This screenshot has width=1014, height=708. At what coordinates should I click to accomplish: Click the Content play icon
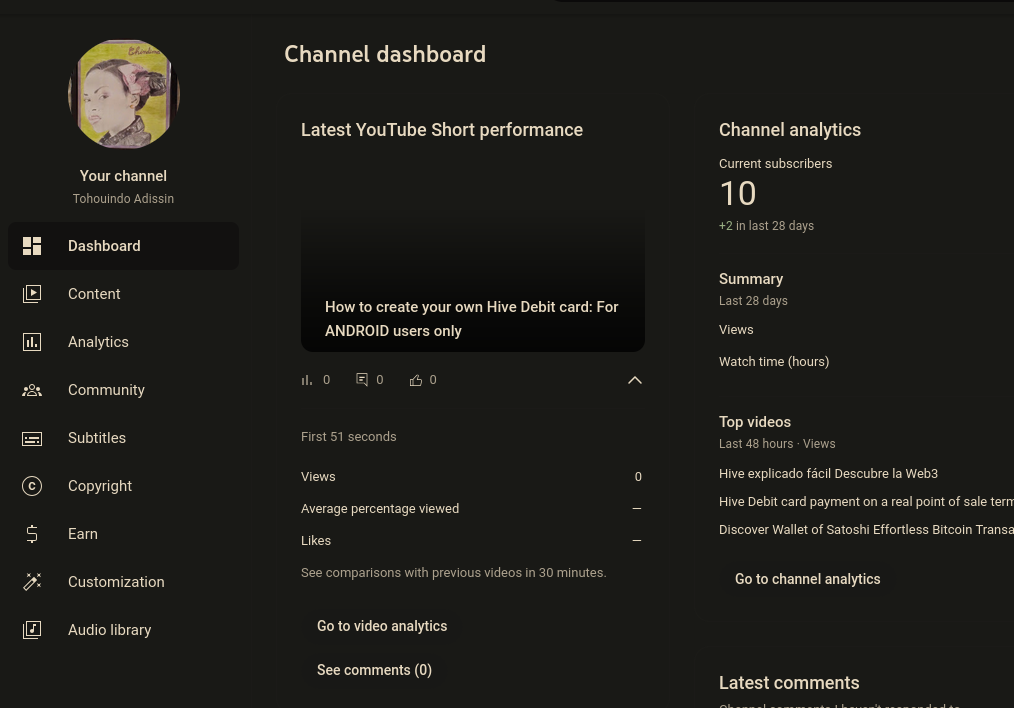click(x=32, y=294)
